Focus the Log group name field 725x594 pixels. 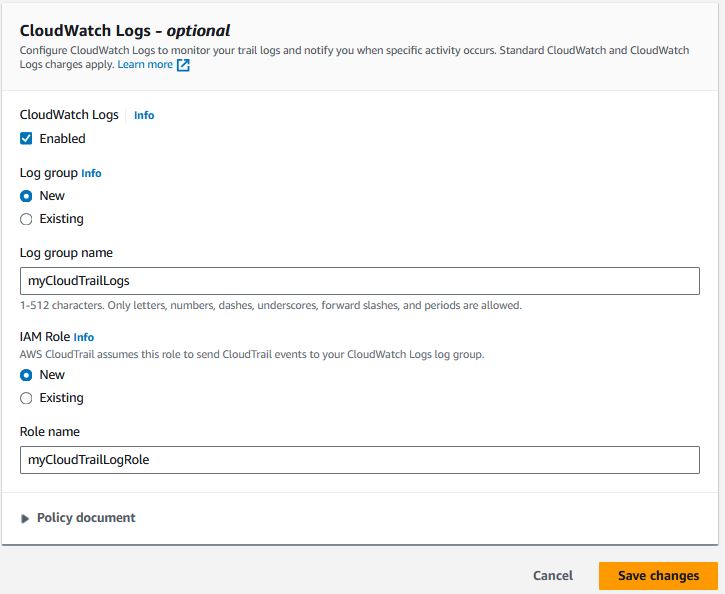[360, 281]
